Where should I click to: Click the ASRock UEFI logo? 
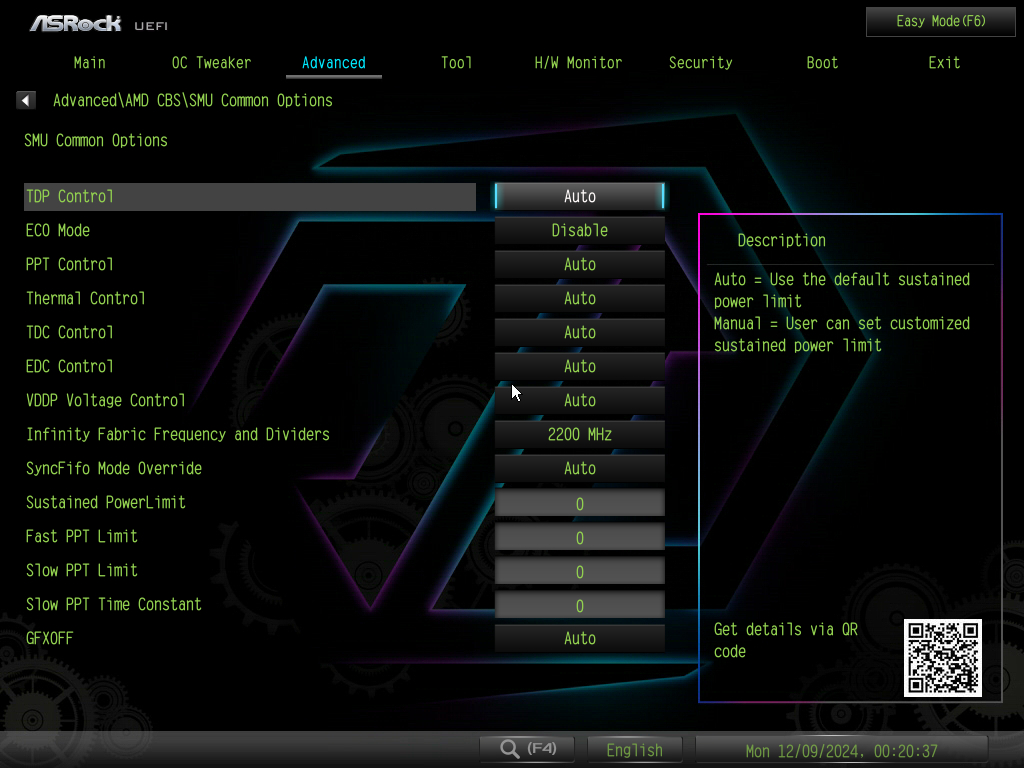(x=99, y=24)
